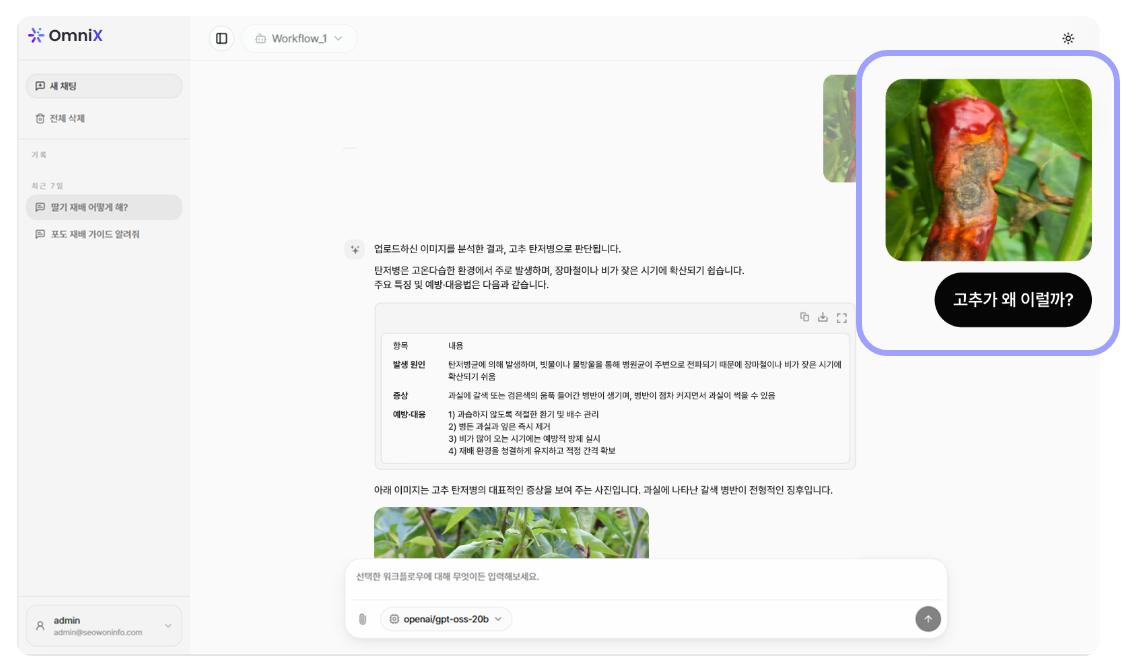Focus the workflow message input field
Screen dimensions: 1136x672
click(646, 578)
